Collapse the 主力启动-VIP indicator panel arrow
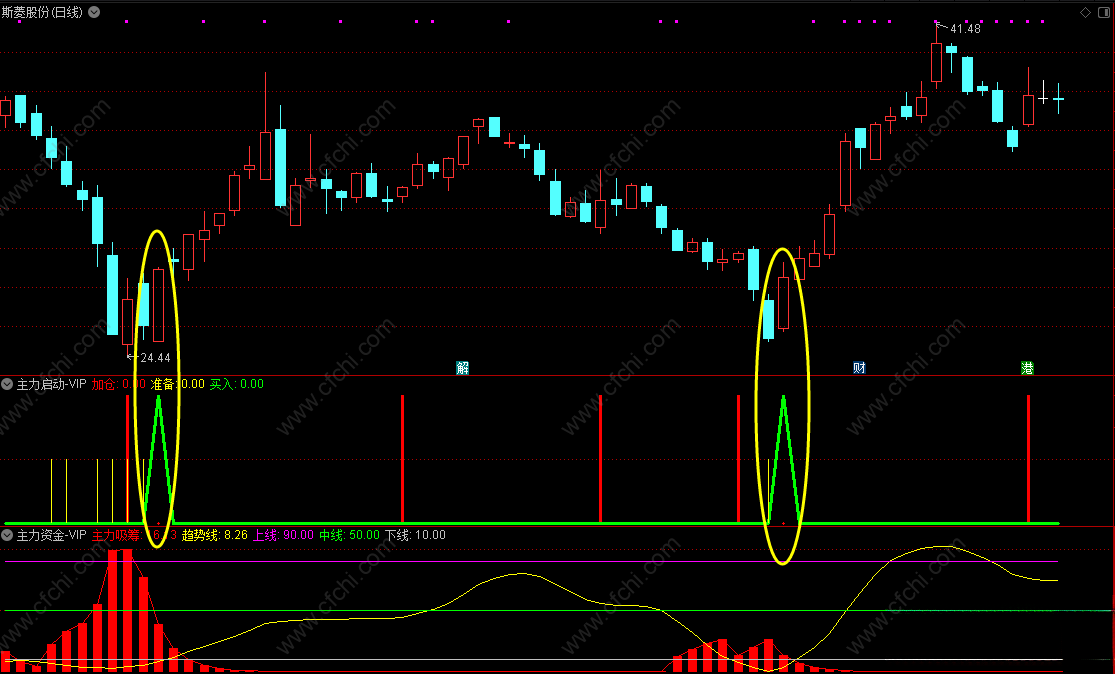Image resolution: width=1115 pixels, height=674 pixels. coord(7,384)
